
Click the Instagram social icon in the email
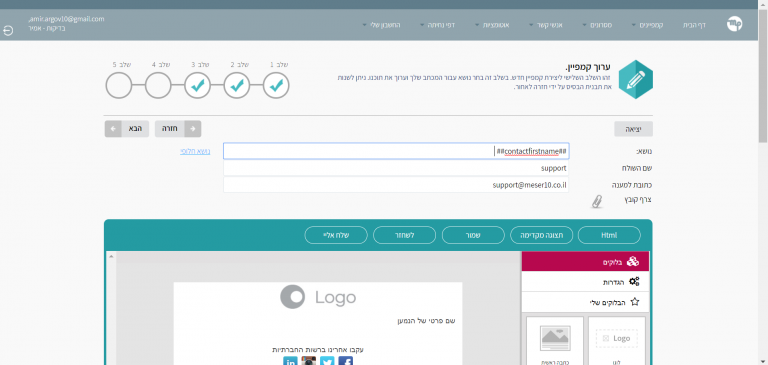tap(309, 362)
